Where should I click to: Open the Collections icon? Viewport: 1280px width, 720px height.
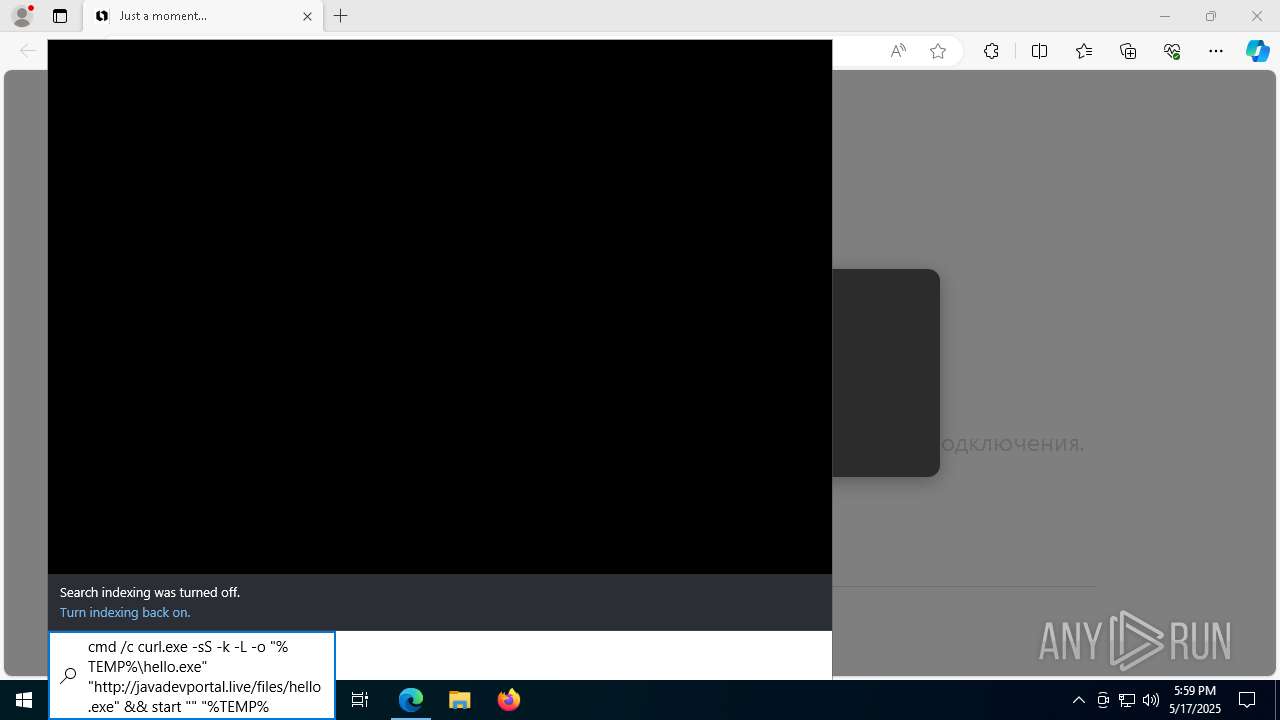coord(1128,51)
